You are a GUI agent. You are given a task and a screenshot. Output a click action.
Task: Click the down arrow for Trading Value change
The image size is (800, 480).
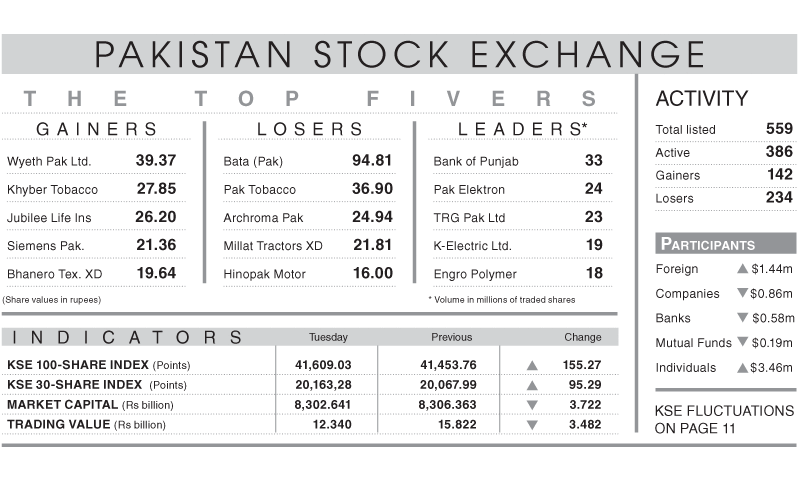[532, 425]
